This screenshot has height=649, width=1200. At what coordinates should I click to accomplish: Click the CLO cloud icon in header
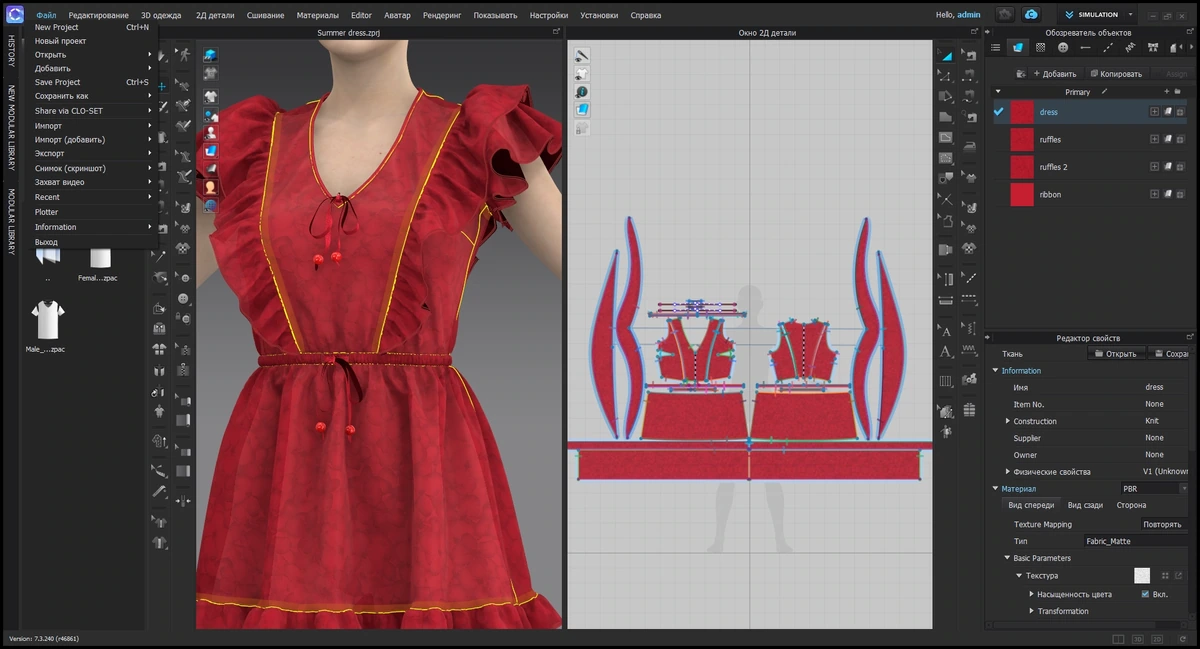coord(1031,15)
